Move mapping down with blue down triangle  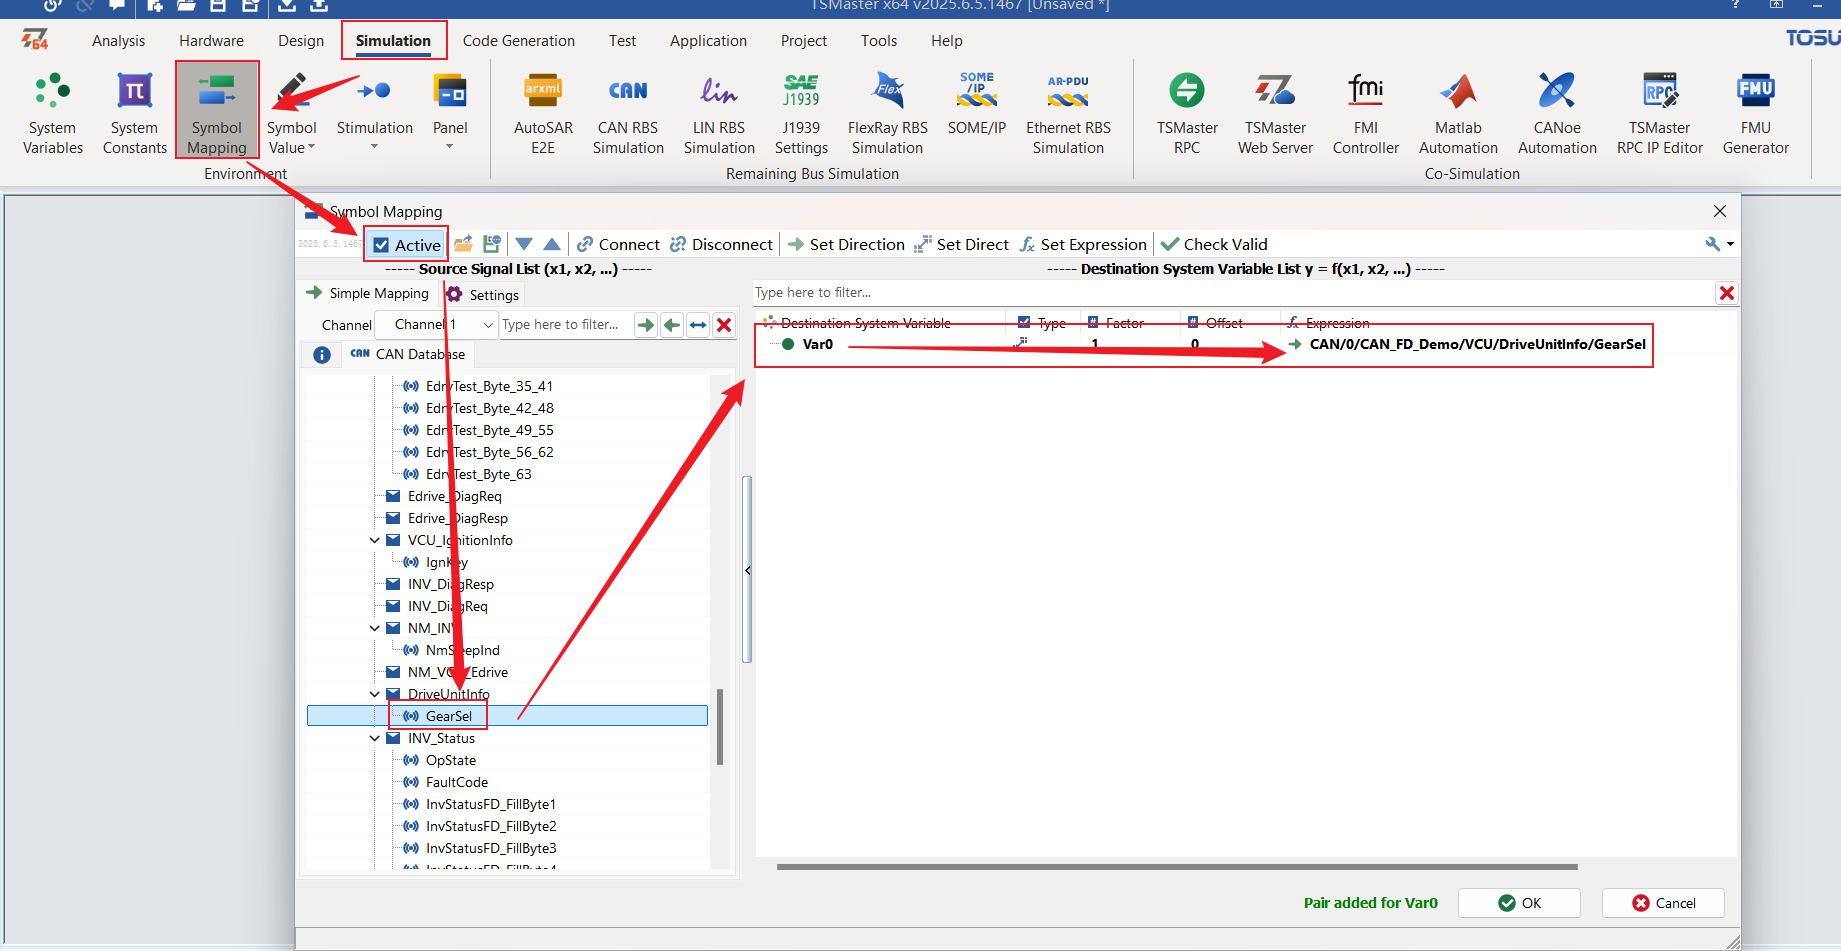tap(524, 244)
